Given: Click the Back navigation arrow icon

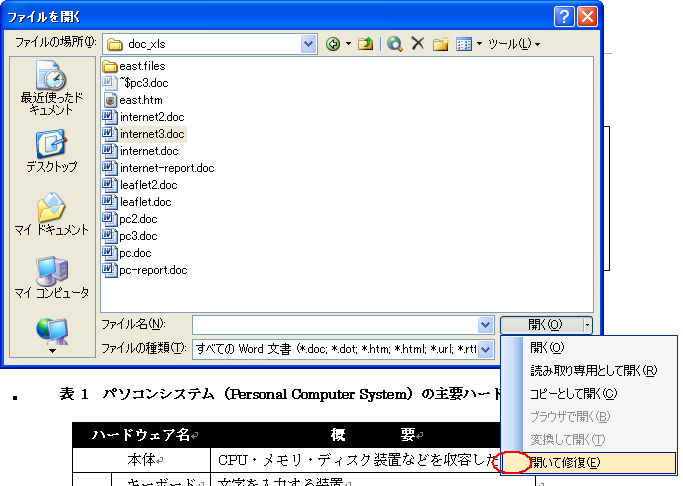Looking at the screenshot, I should [x=333, y=44].
